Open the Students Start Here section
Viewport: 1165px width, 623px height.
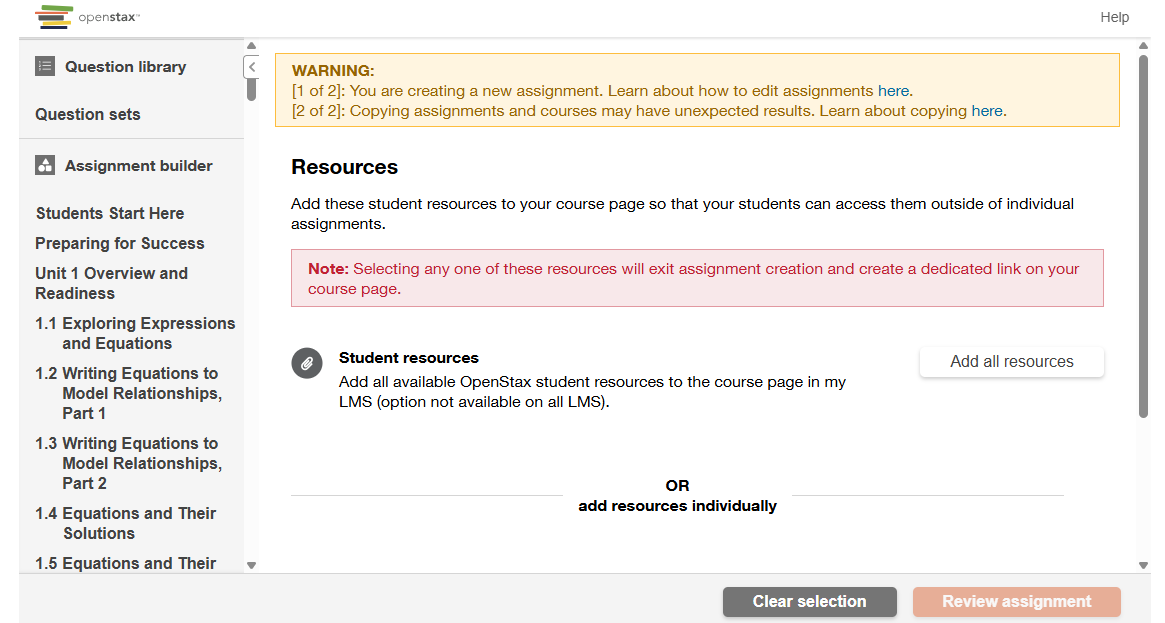tap(110, 213)
